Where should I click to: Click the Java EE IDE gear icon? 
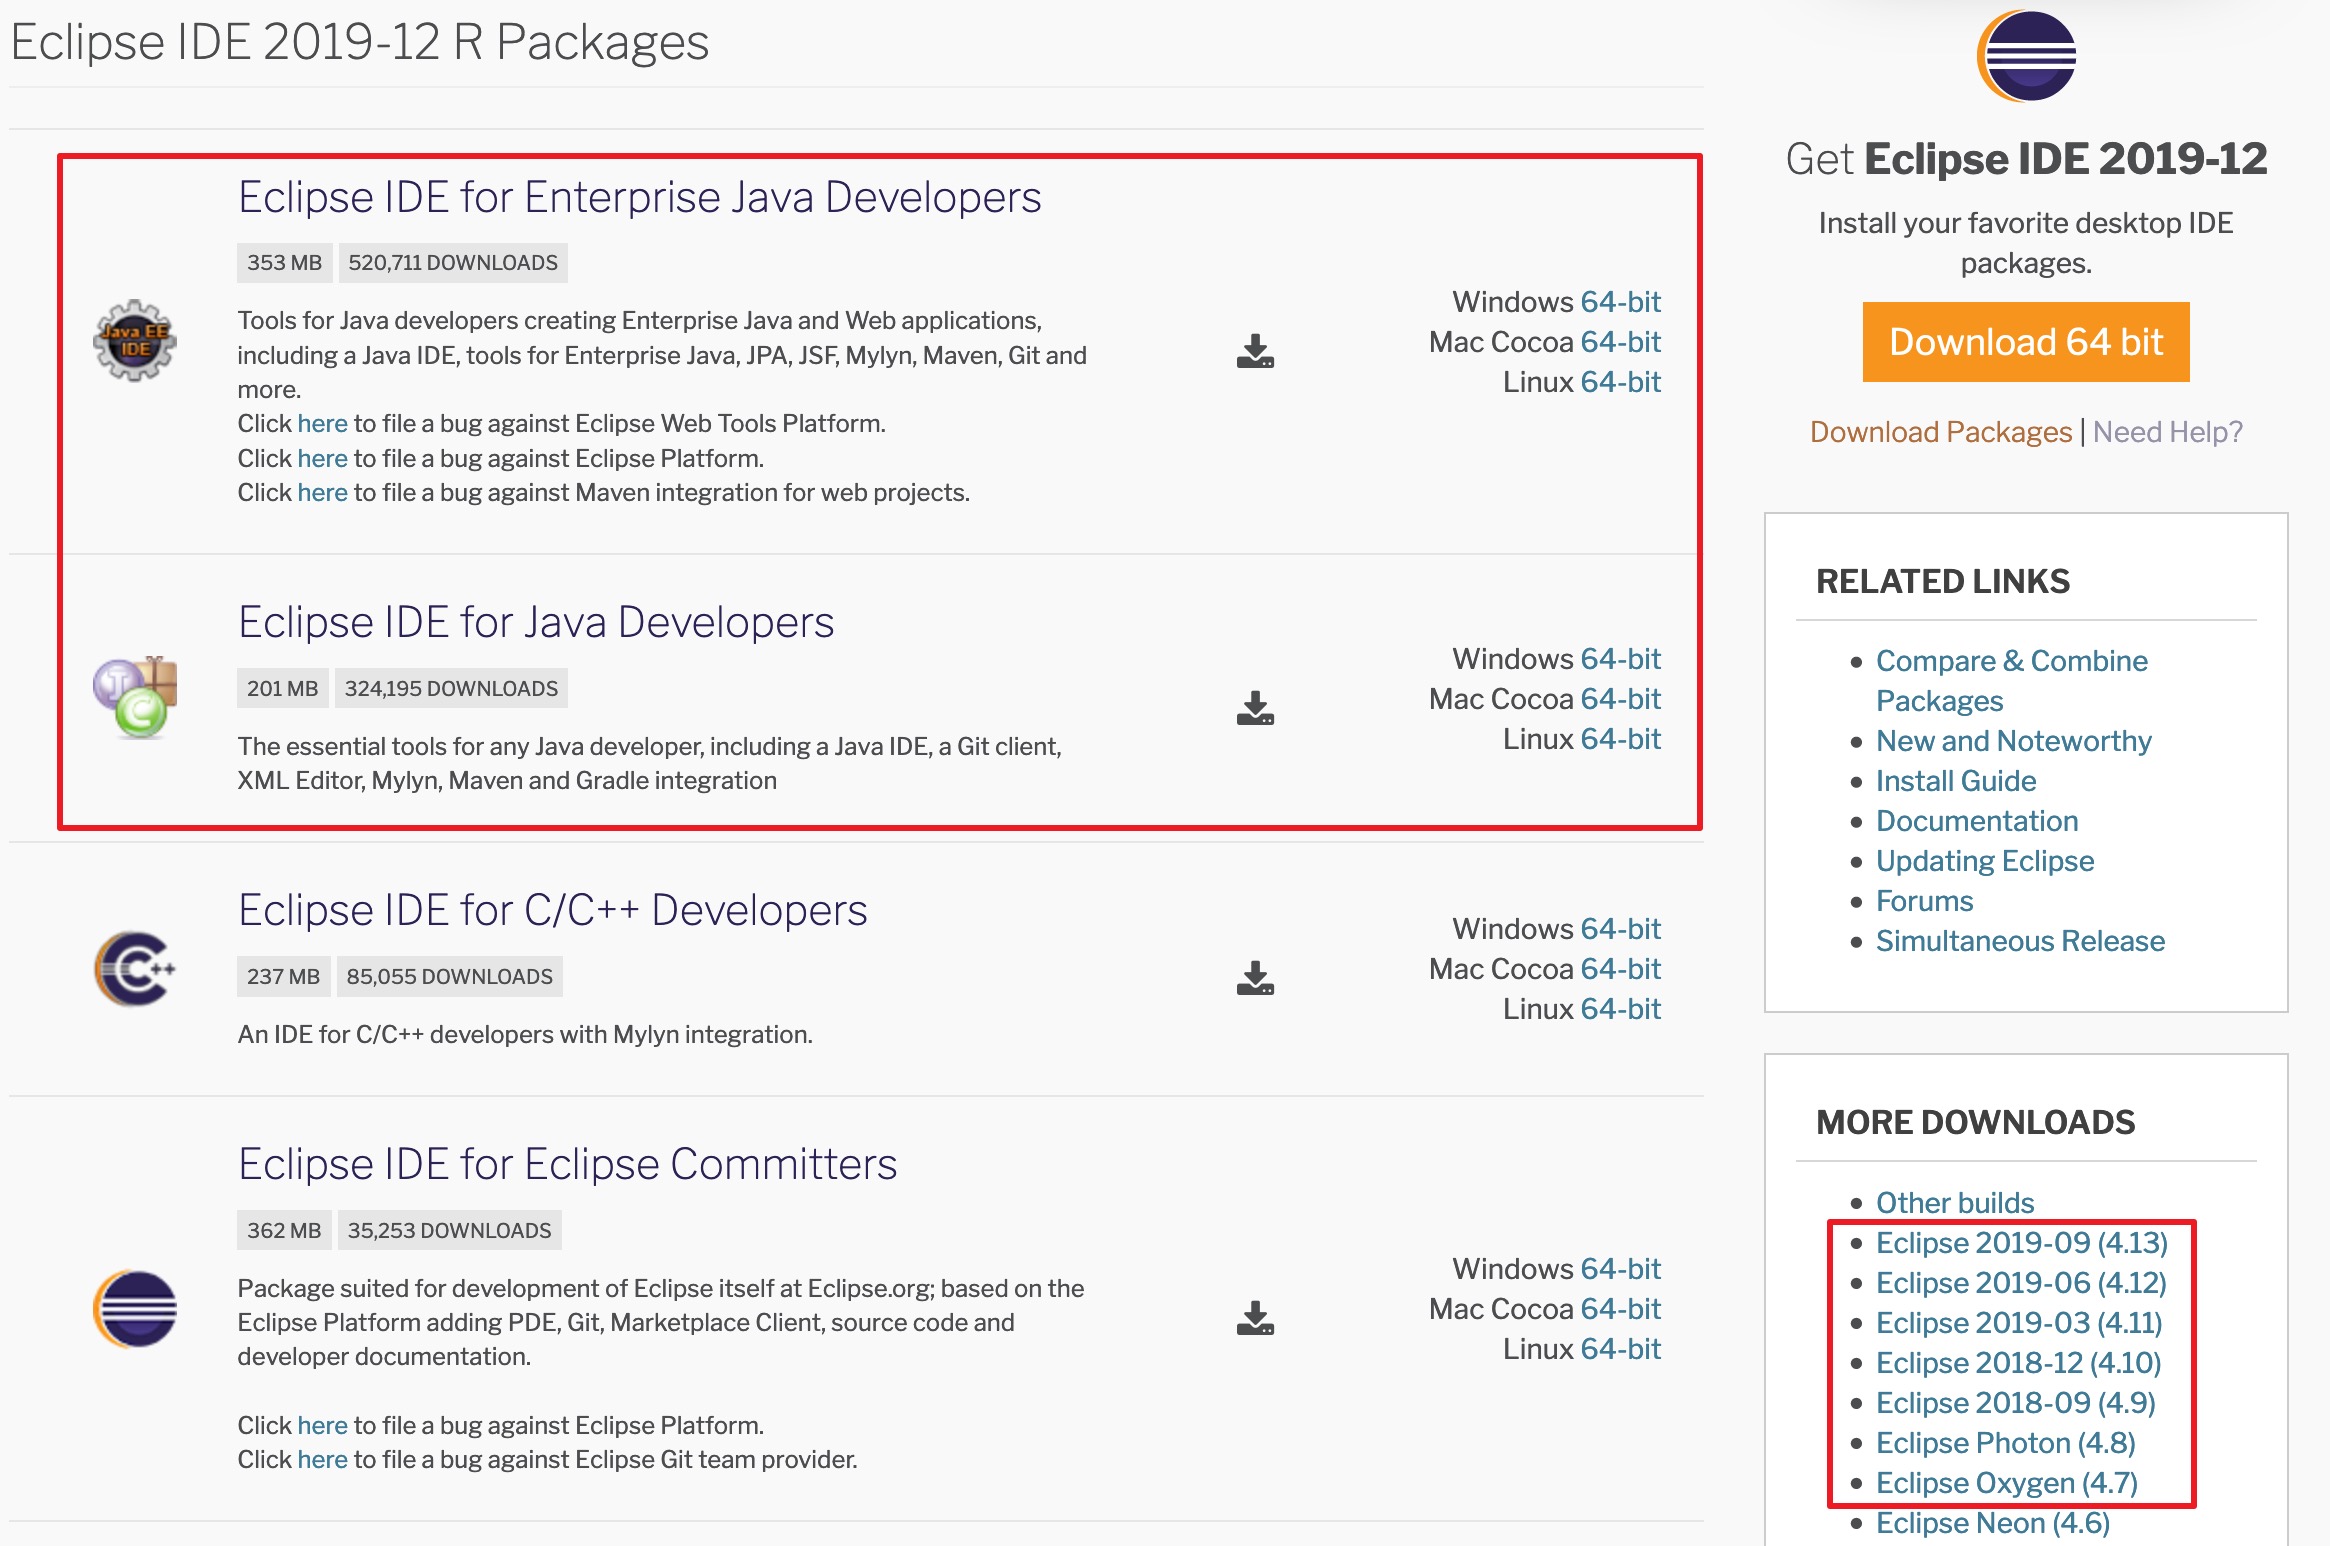[x=135, y=340]
